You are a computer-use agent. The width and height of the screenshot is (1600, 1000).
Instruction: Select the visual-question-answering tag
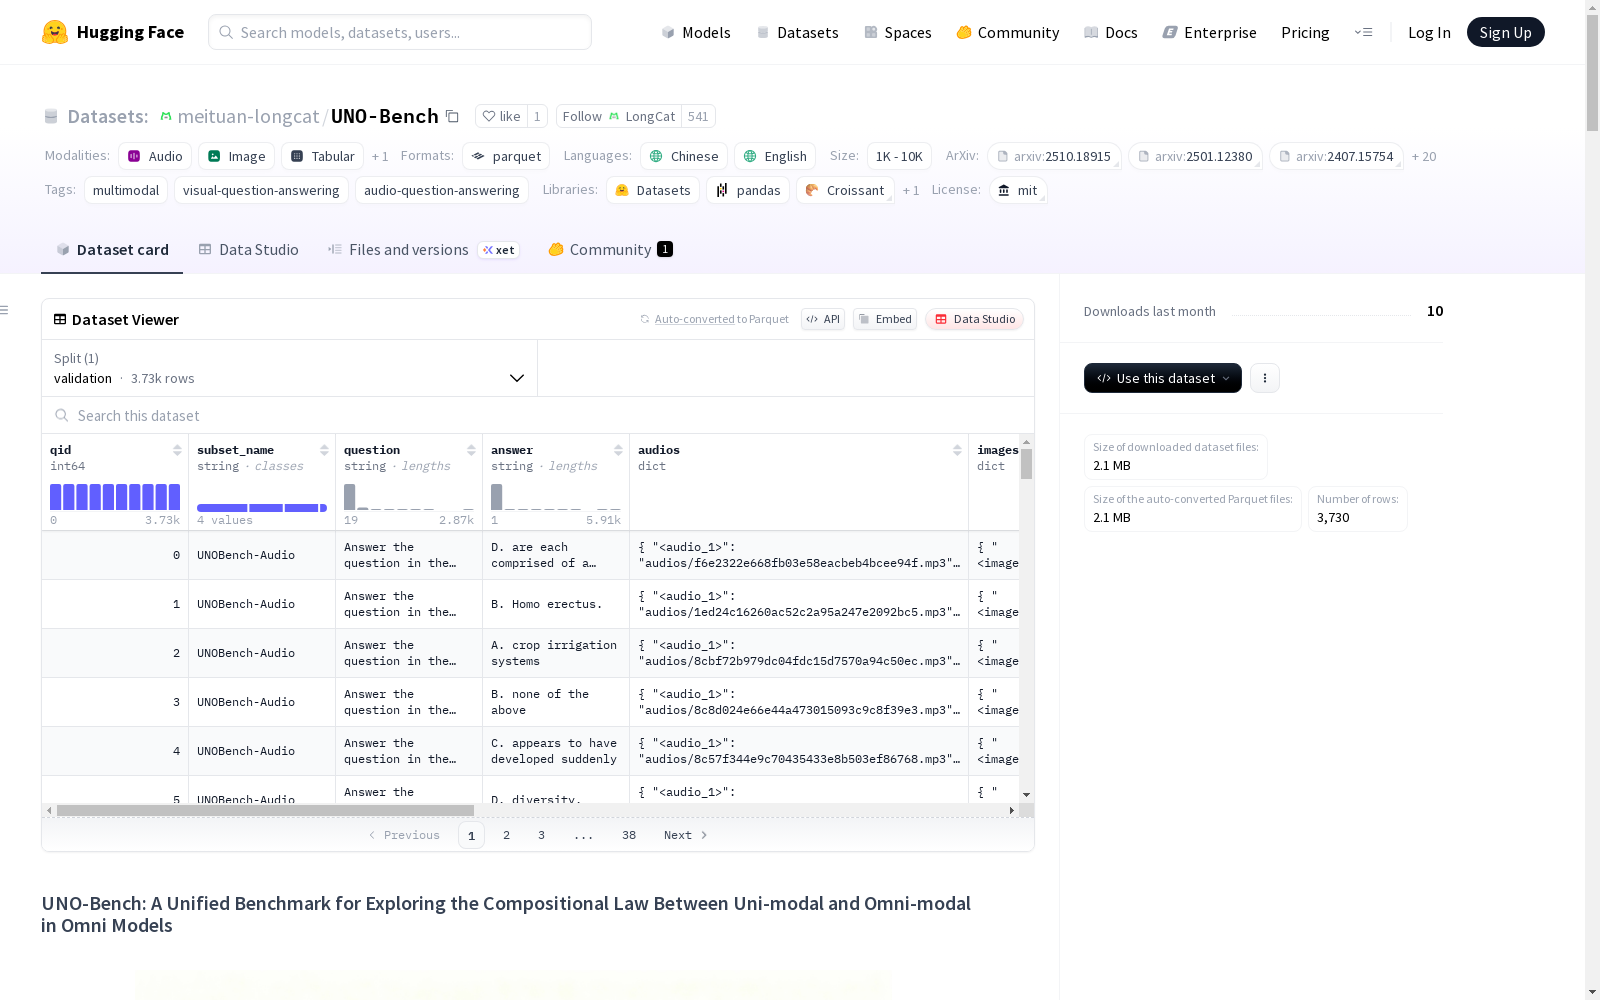[261, 190]
